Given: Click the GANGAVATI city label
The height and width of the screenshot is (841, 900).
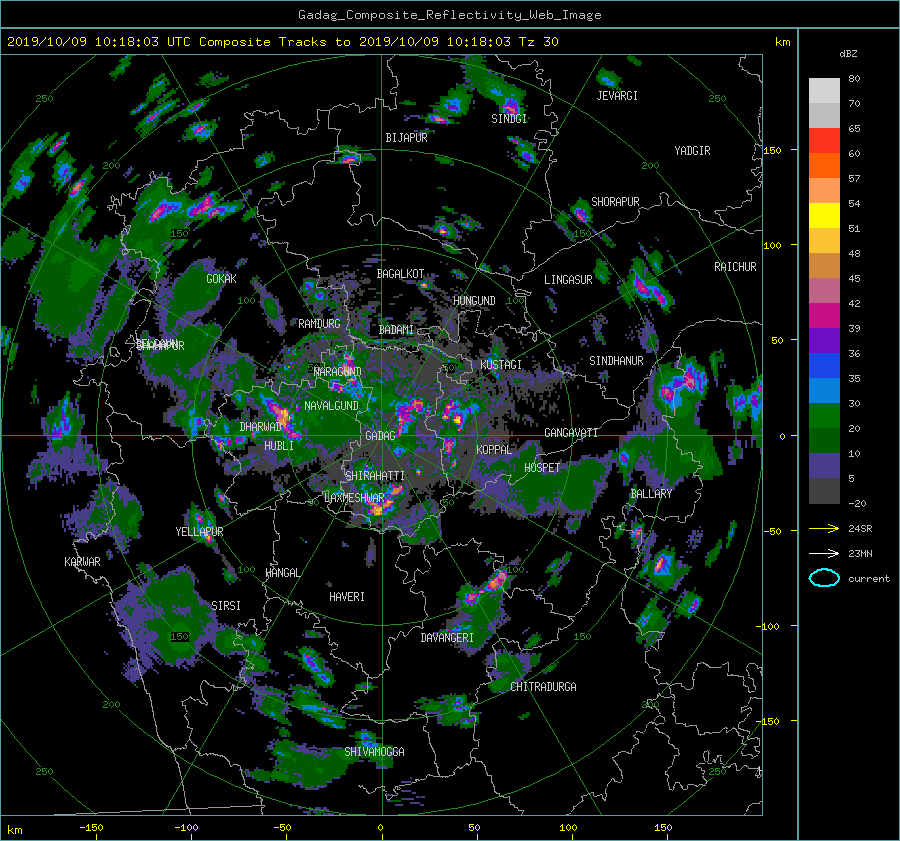Looking at the screenshot, I should click(x=571, y=433).
